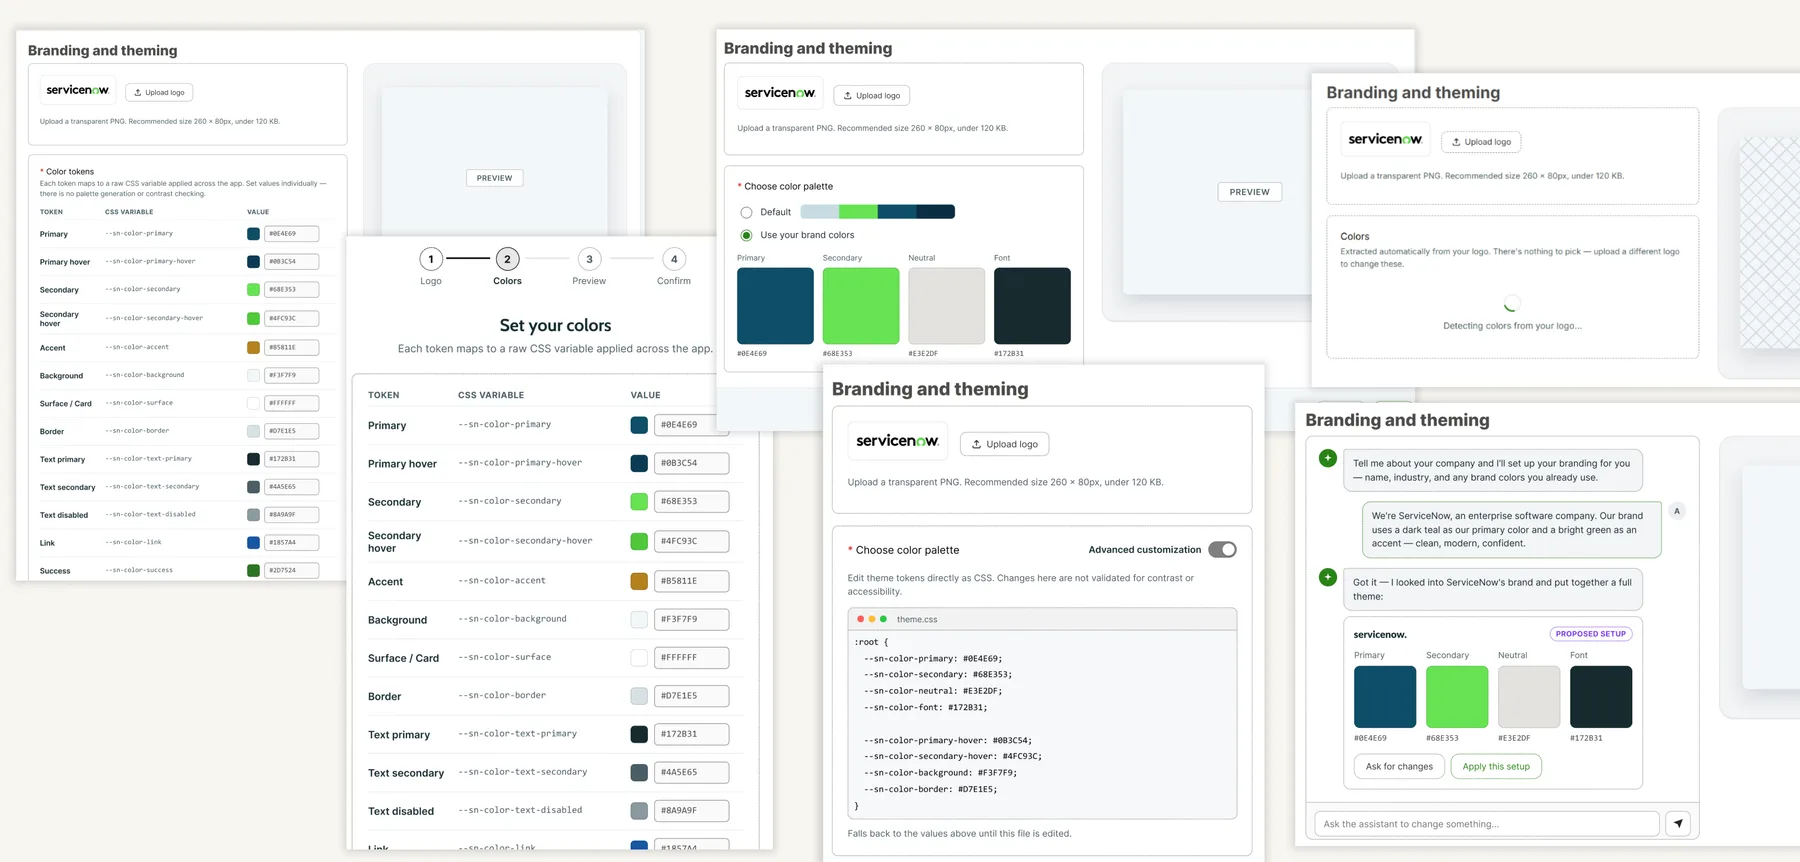Click the "Apply this setup" button
The image size is (1800, 862).
[1496, 767]
